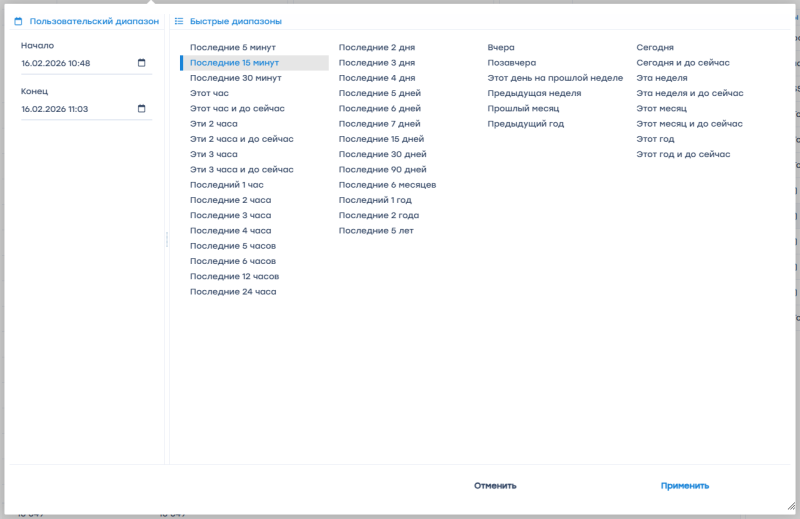The image size is (800, 519).
Task: Open calendar picker icon in Конец field
Action: coord(141,109)
